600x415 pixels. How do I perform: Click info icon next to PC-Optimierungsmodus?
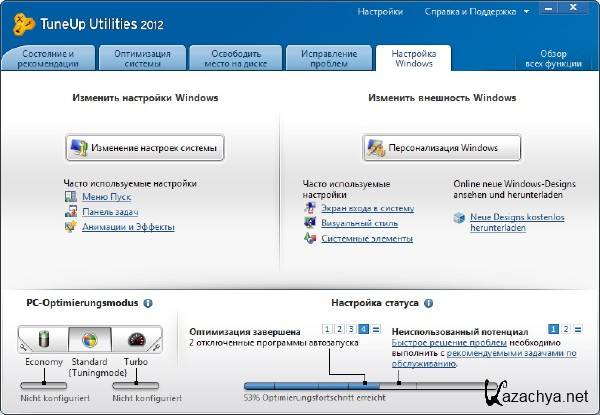pyautogui.click(x=148, y=302)
